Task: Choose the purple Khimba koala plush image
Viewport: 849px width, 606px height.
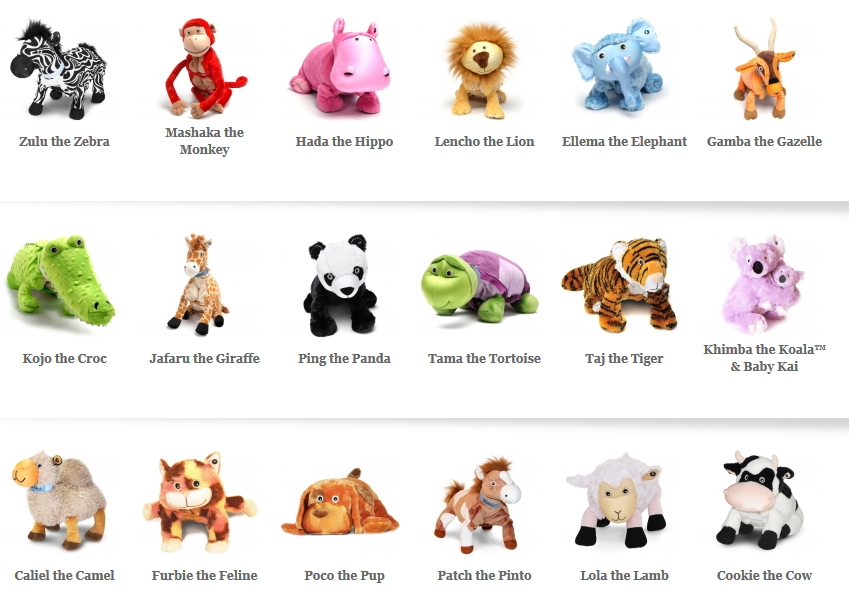Action: [763, 284]
